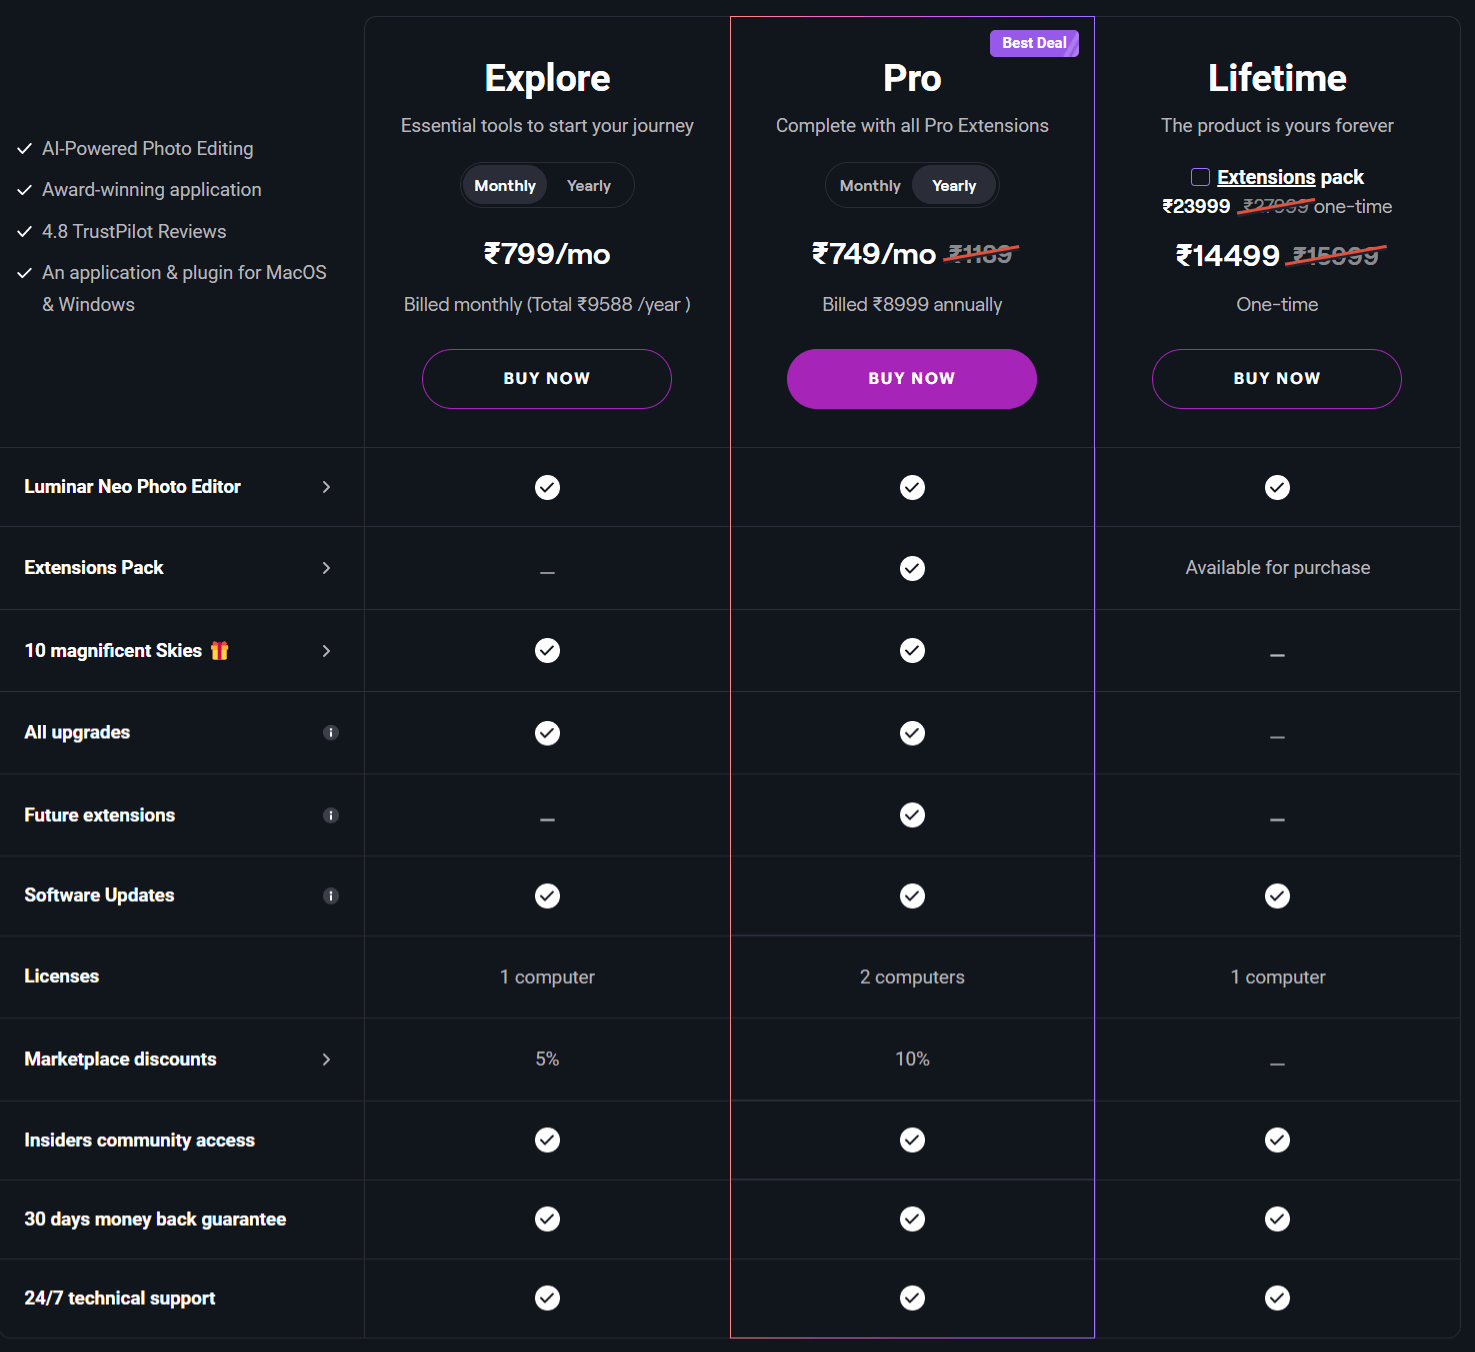Screen dimensions: 1475x1352
Task: Enable the Extensions pack checkbox under Lifetime
Action: pyautogui.click(x=1200, y=177)
